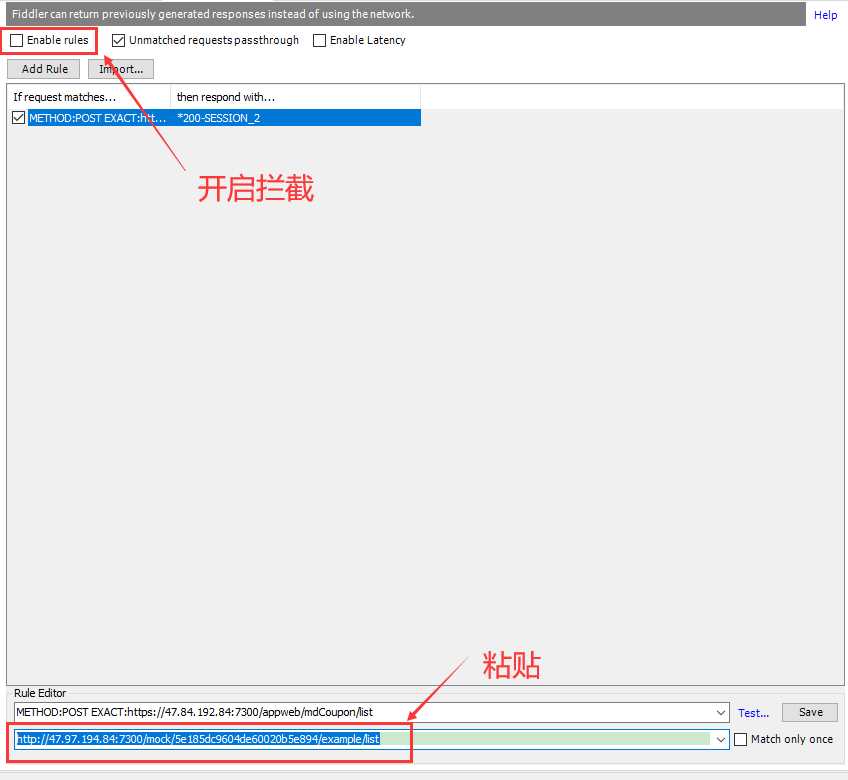The height and width of the screenshot is (780, 848).
Task: Expand the response action dropdown arrow
Action: (x=720, y=739)
